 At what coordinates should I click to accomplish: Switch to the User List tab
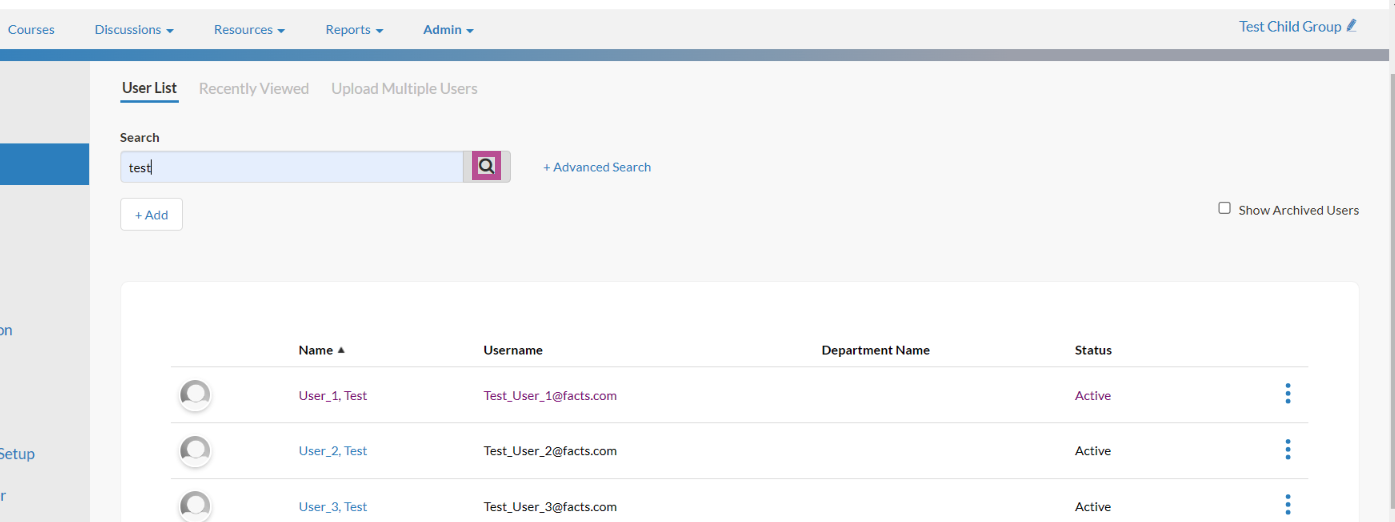[149, 88]
